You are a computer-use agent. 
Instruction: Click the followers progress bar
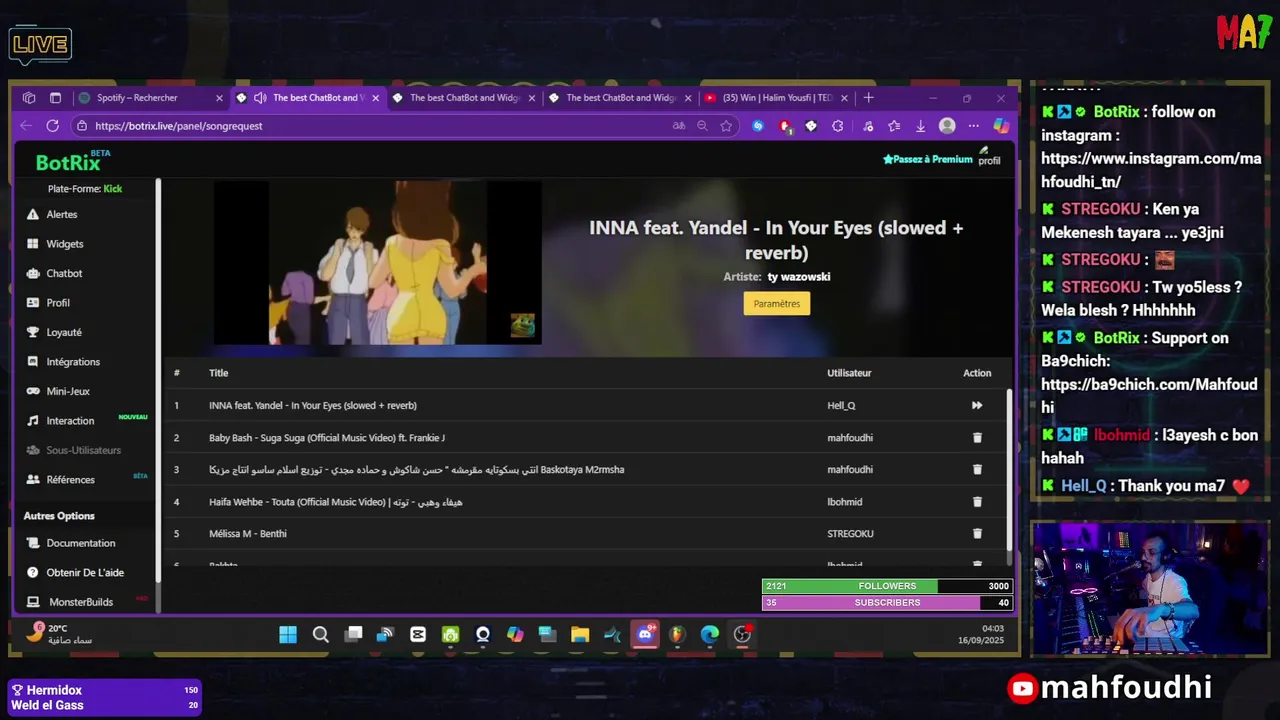tap(887, 586)
